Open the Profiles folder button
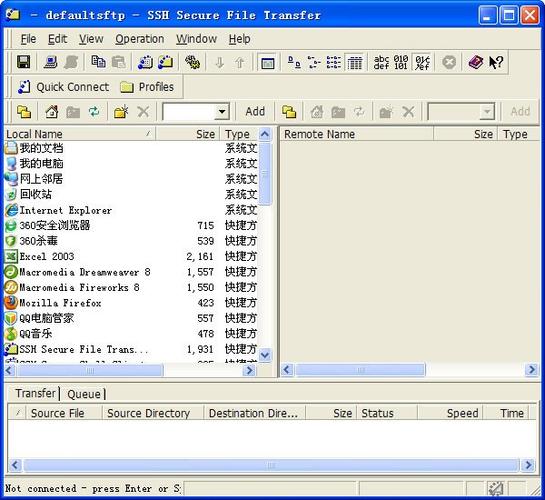 pos(147,87)
